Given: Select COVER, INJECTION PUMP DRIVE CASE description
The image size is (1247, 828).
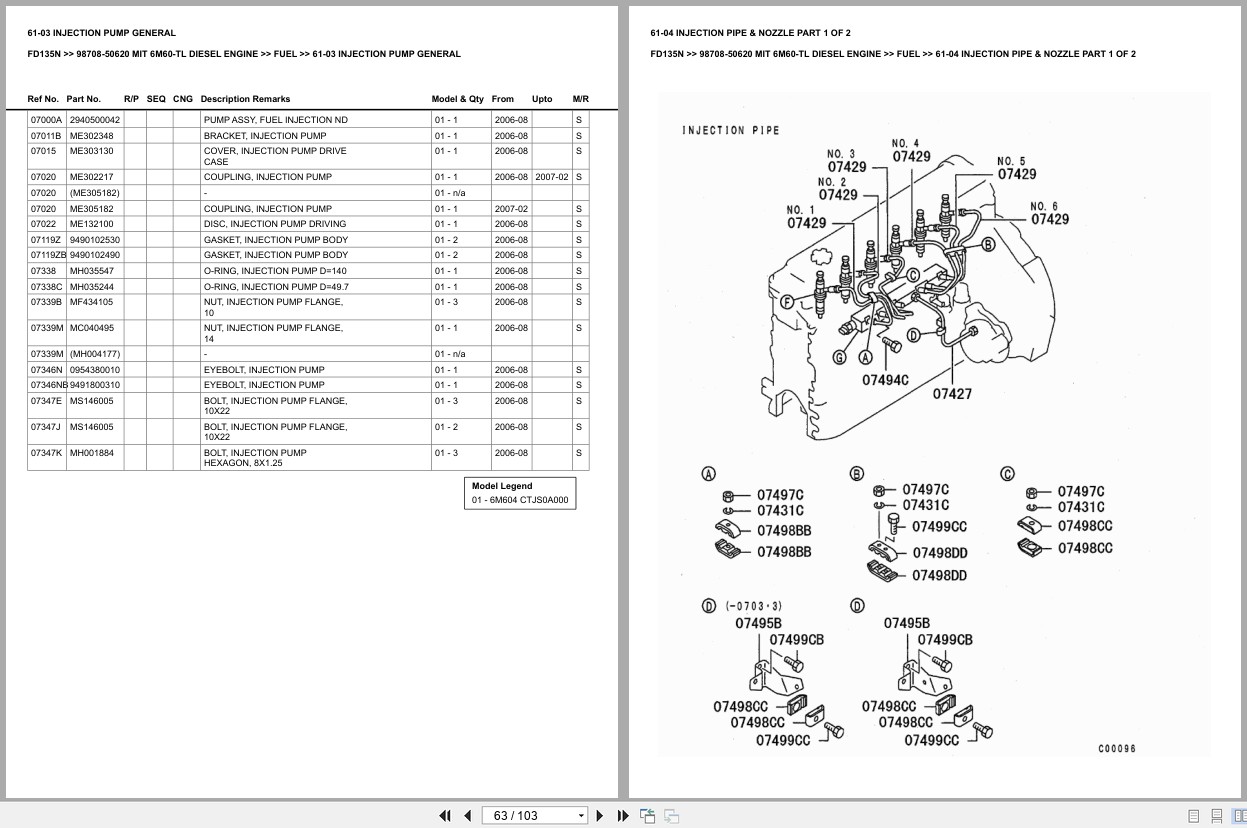Looking at the screenshot, I should (275, 156).
